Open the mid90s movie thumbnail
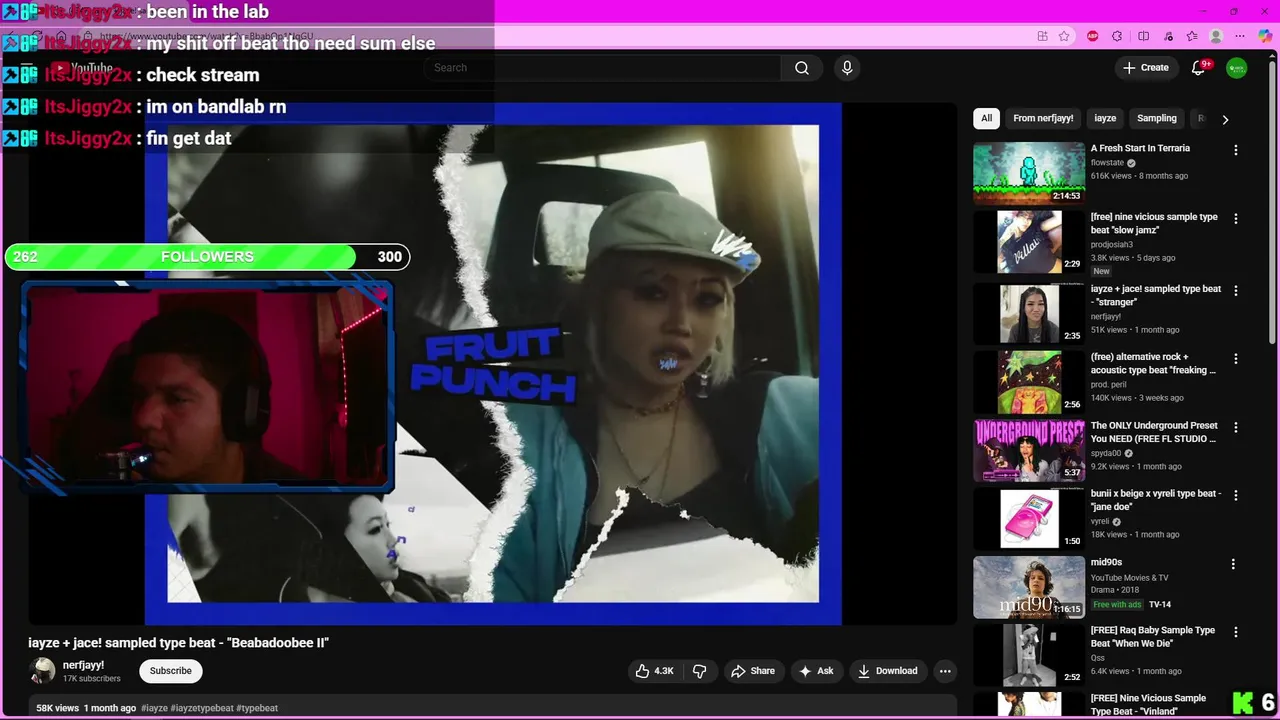 pyautogui.click(x=1029, y=587)
